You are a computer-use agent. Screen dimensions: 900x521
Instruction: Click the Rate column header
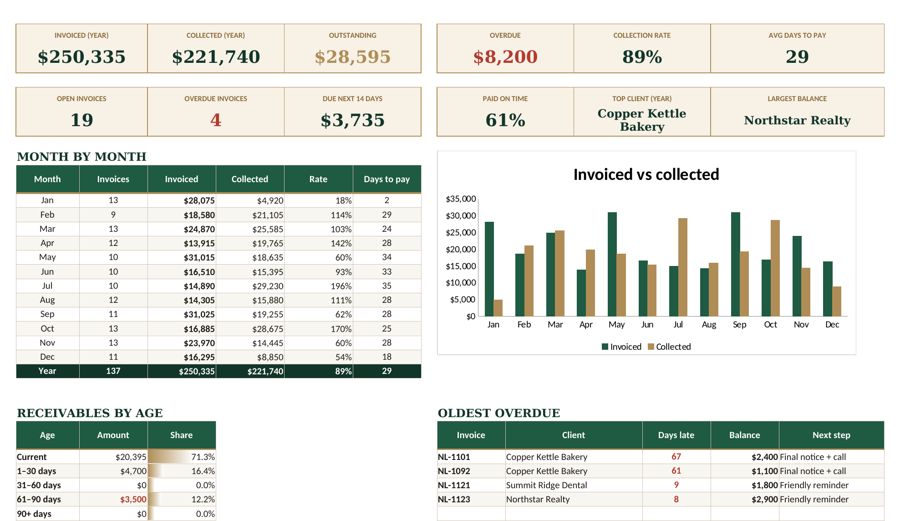pos(318,179)
